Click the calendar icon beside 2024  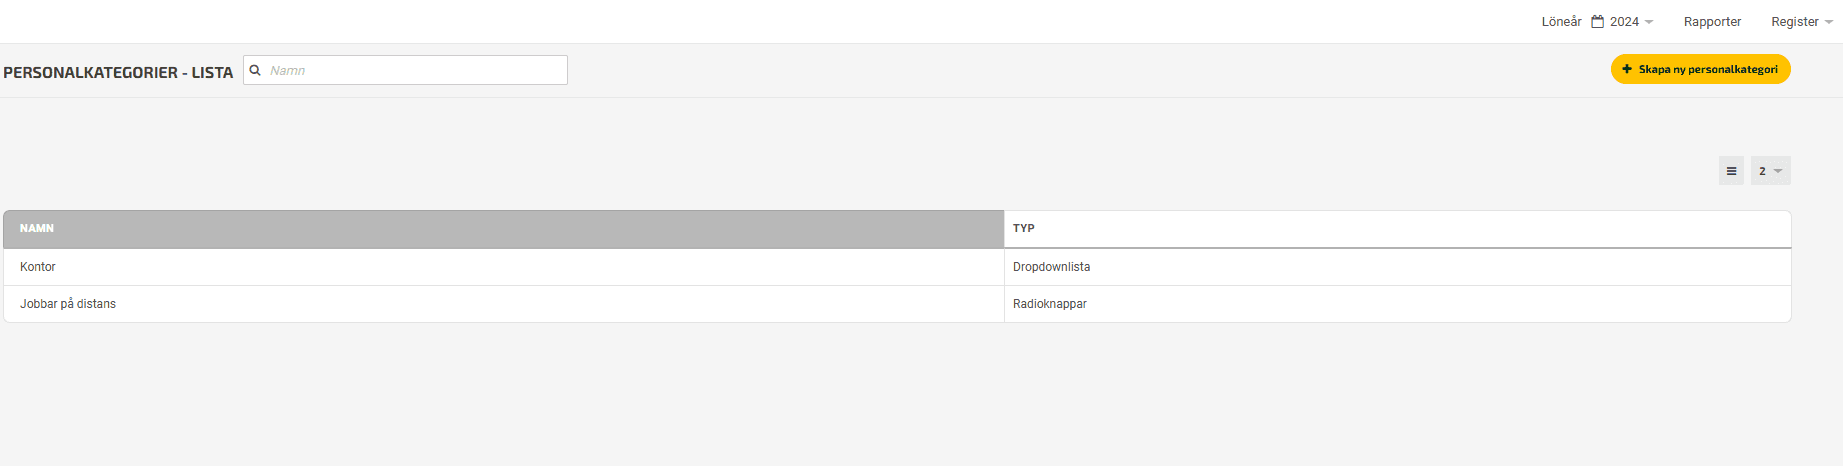click(x=1598, y=21)
